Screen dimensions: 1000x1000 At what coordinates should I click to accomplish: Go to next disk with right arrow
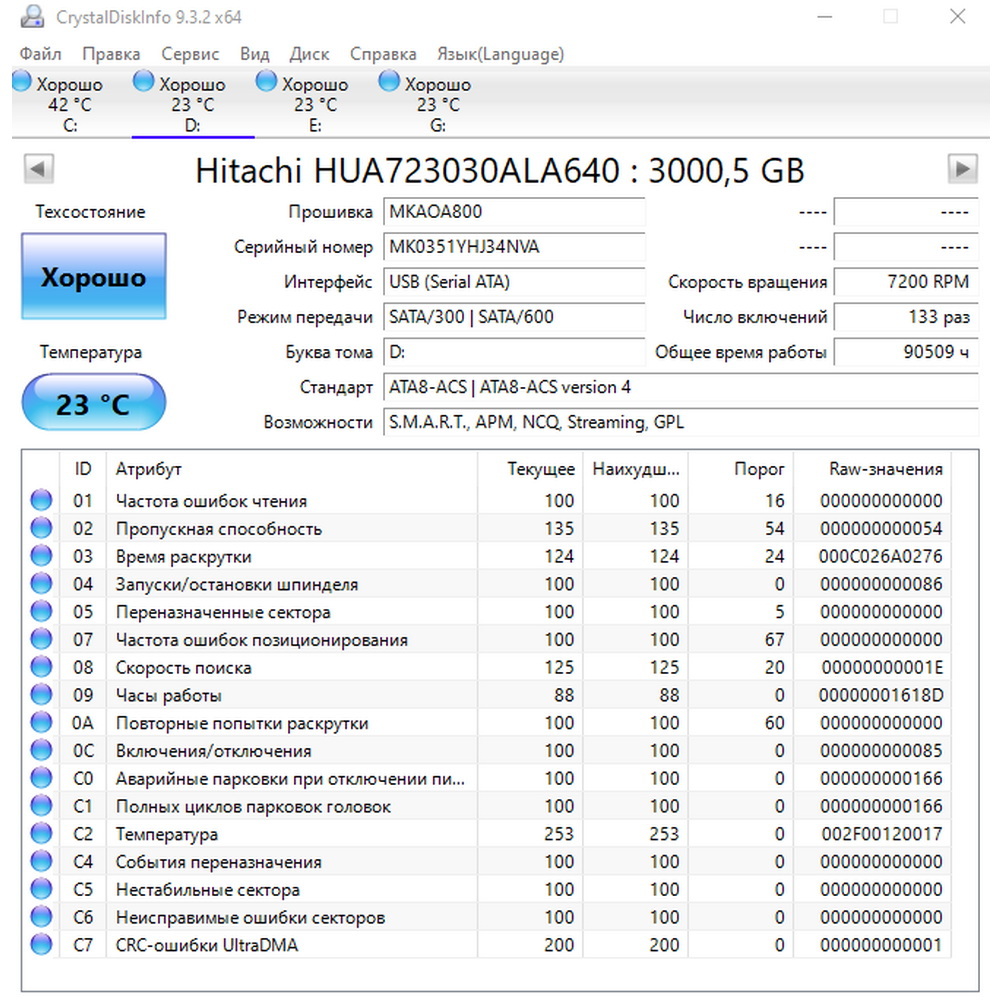pos(962,169)
